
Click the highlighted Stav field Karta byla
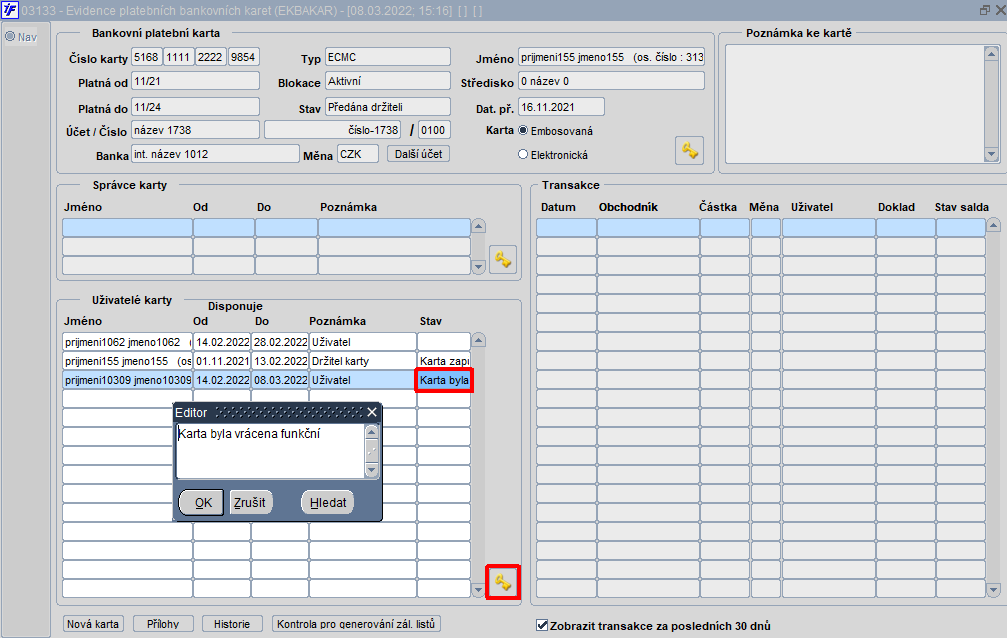coord(444,380)
